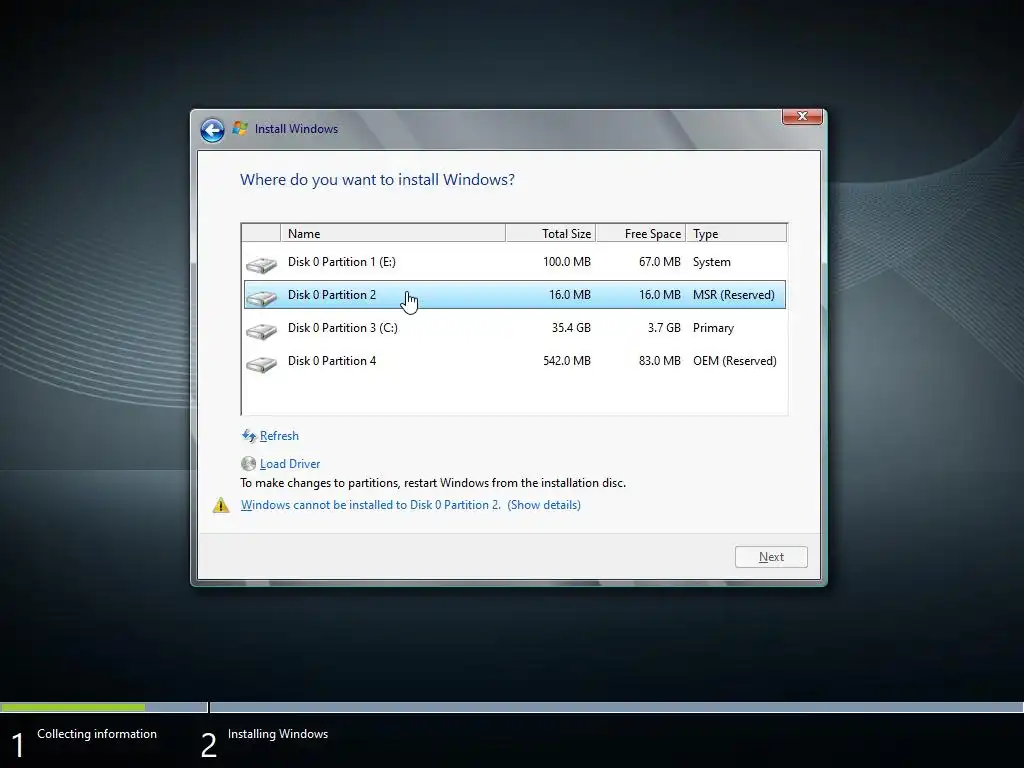Click the OEM (Reserved) type cell
Image resolution: width=1024 pixels, height=768 pixels.
(735, 360)
